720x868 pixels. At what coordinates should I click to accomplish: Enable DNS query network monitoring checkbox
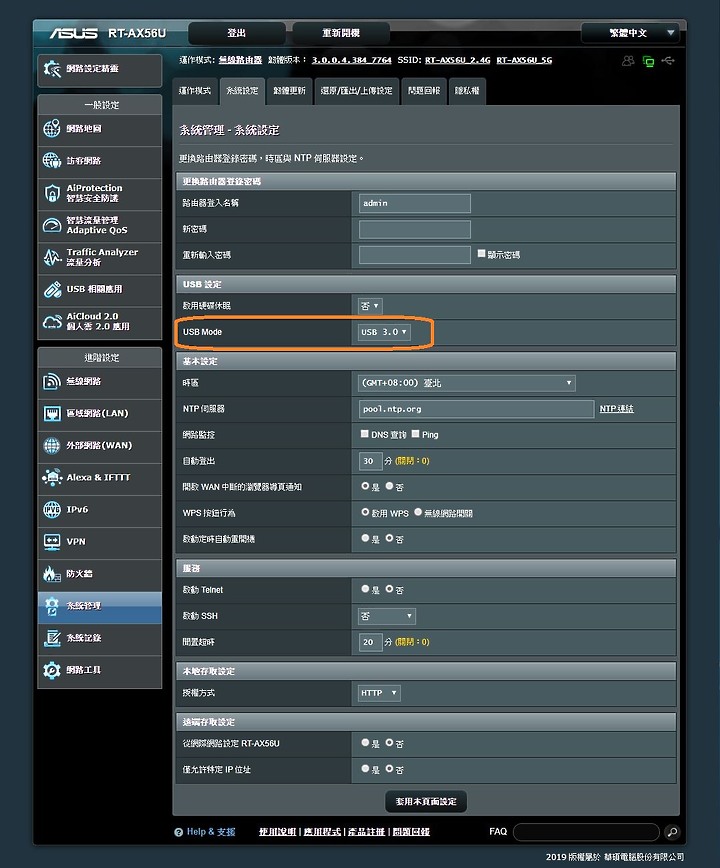[x=364, y=433]
